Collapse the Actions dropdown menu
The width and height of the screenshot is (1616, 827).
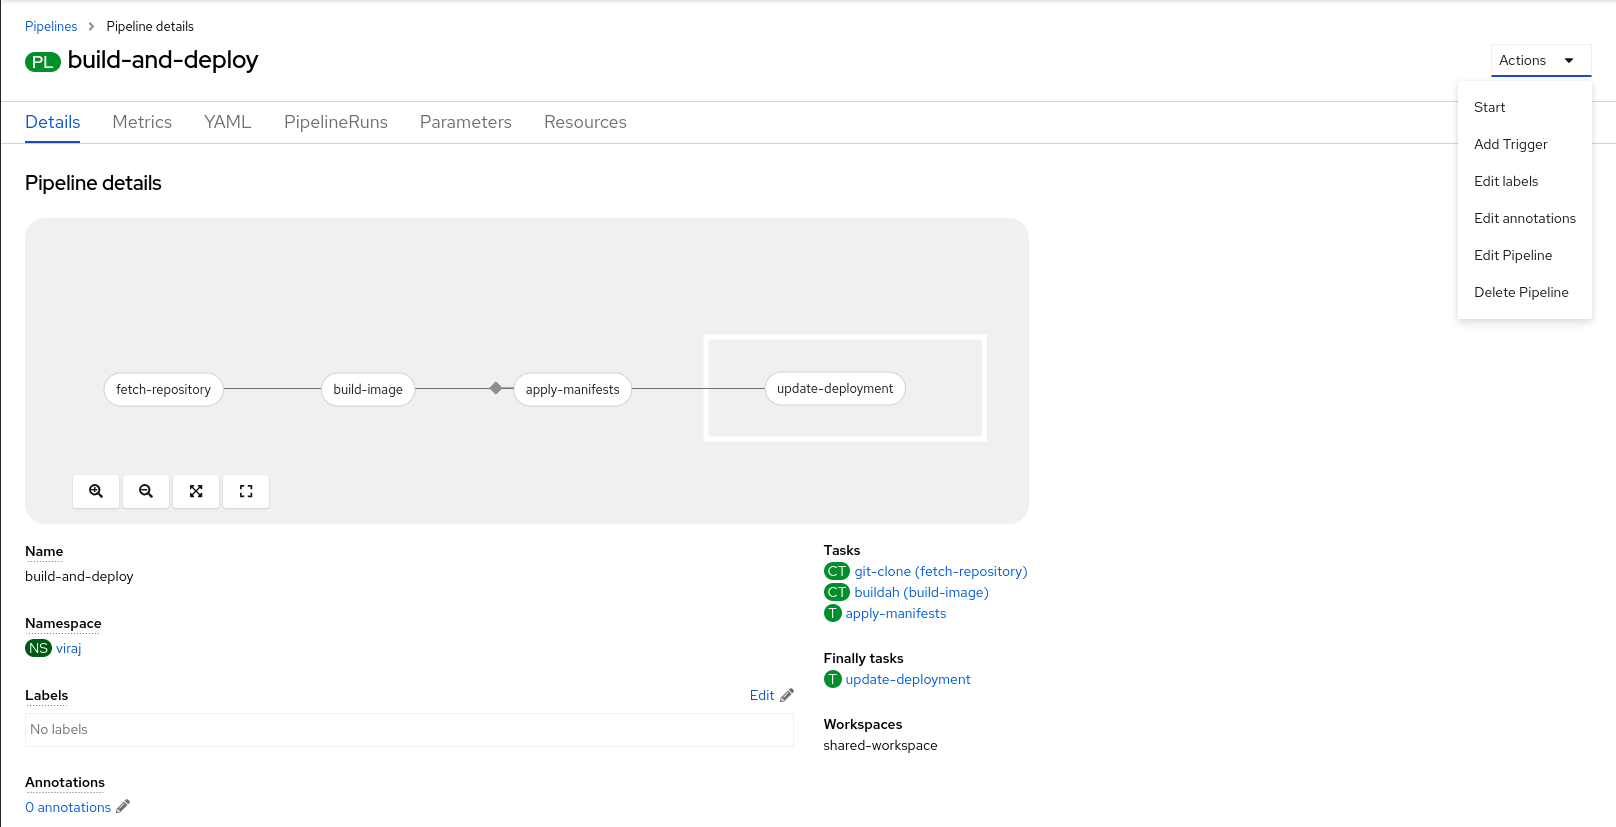1540,60
